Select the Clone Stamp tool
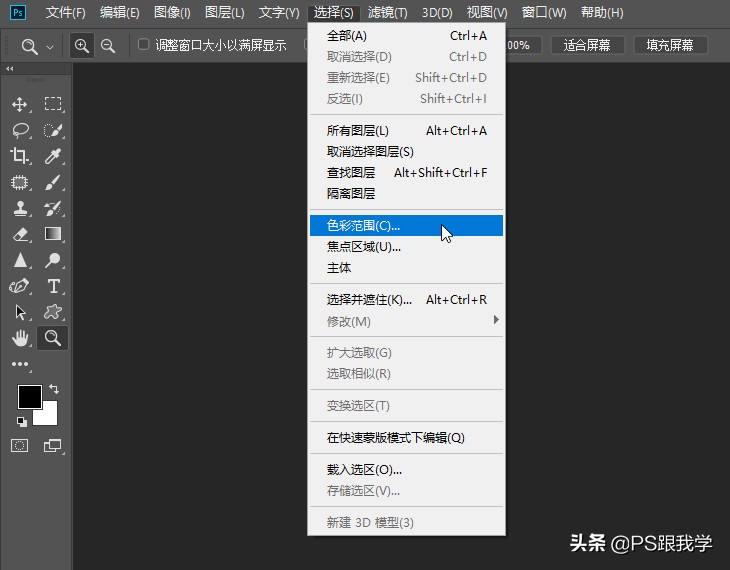The image size is (730, 570). click(20, 208)
